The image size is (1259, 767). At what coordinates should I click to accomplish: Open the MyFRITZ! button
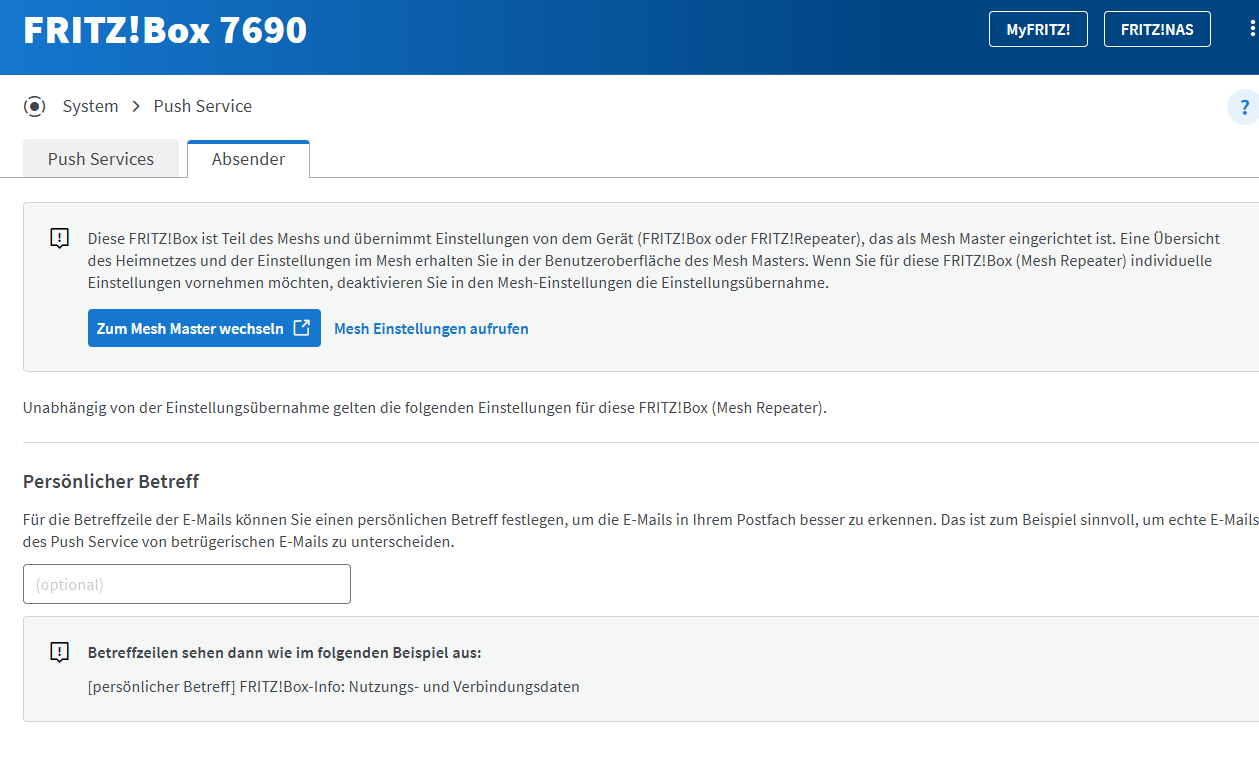[x=1038, y=29]
